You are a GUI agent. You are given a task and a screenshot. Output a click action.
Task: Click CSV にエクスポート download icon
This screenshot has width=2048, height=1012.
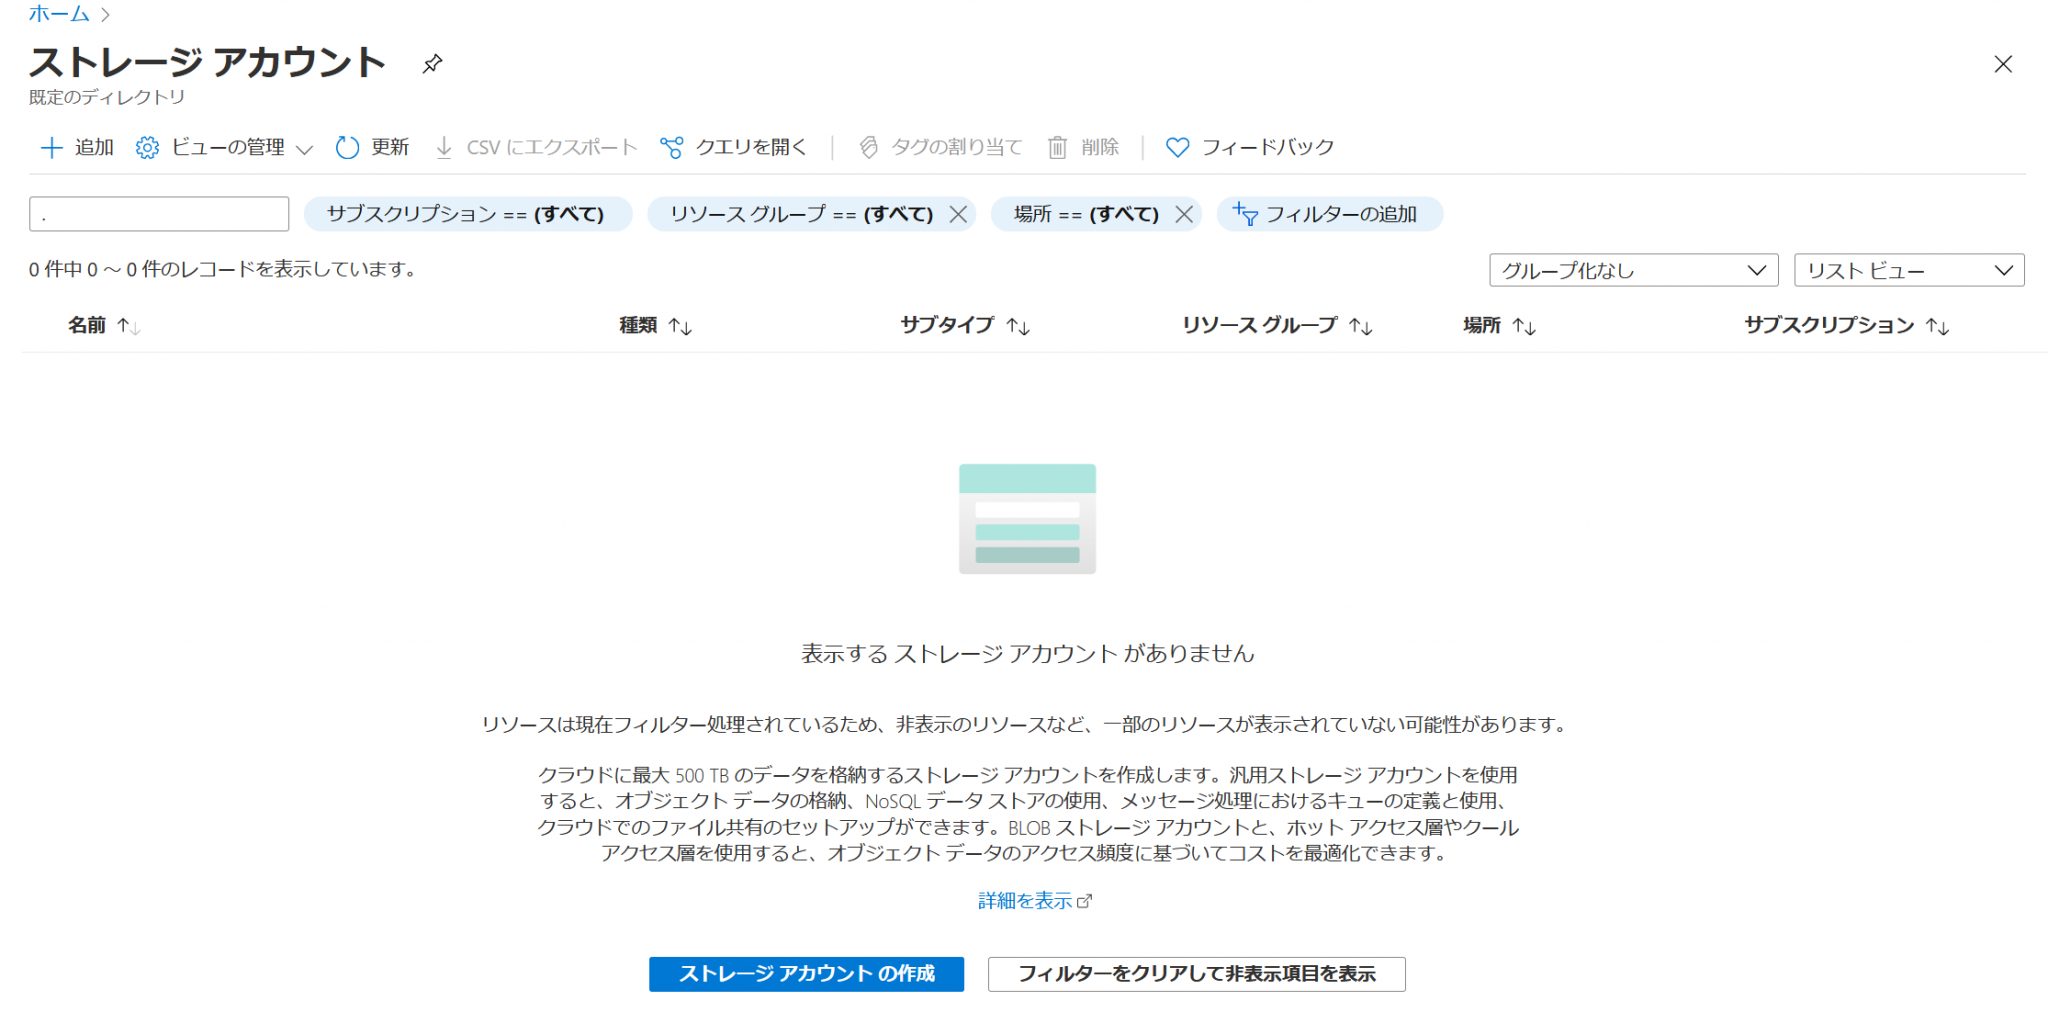tap(444, 148)
